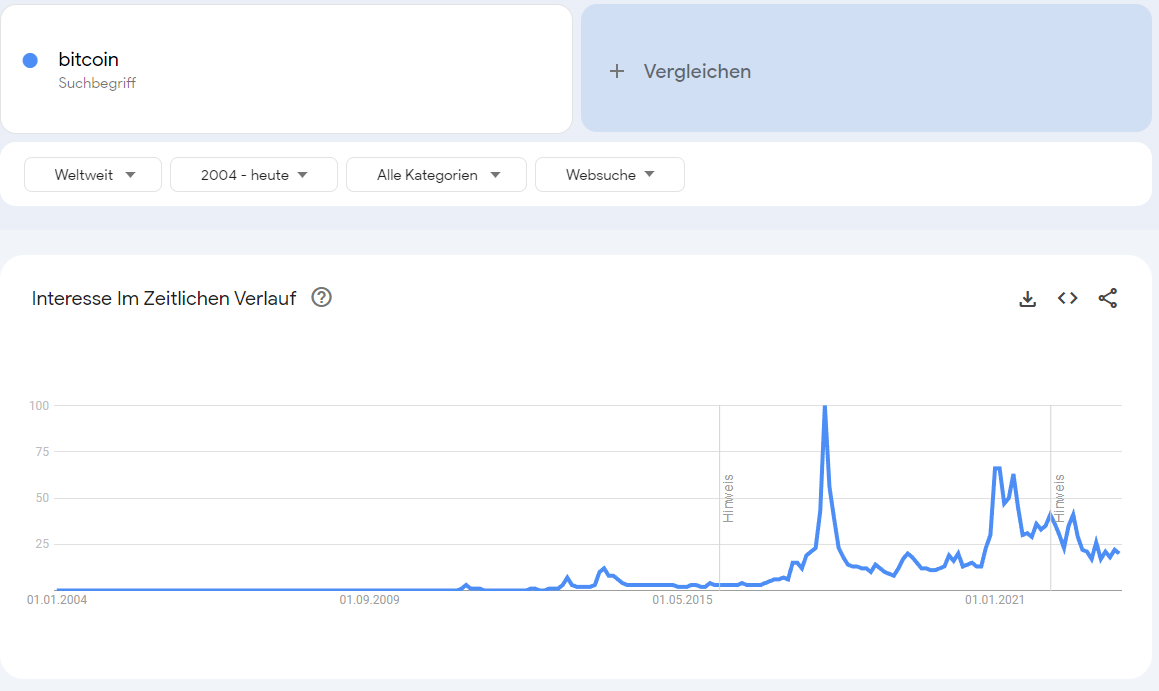Open the help icon beside Interesse Im Zeitlichen Verlauf
The width and height of the screenshot is (1159, 691).
pyautogui.click(x=321, y=297)
